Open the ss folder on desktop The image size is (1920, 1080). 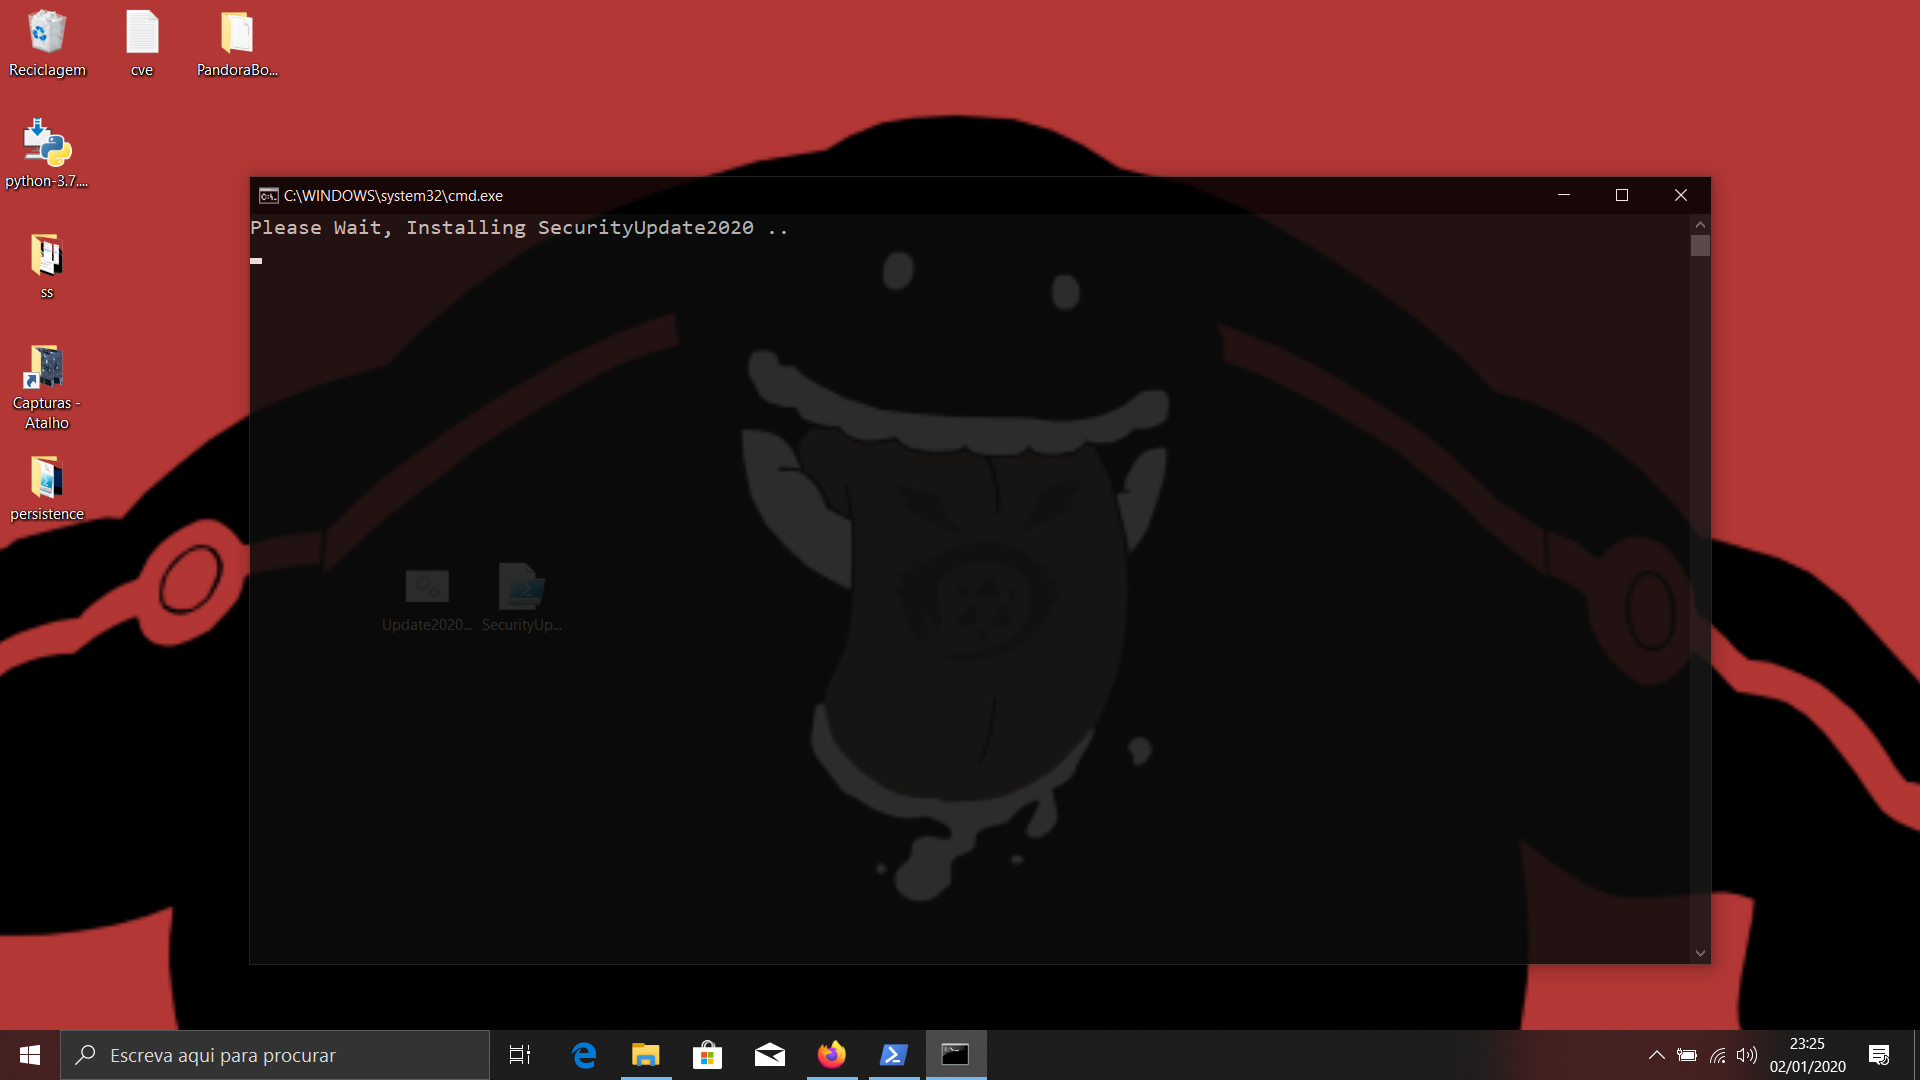47,256
